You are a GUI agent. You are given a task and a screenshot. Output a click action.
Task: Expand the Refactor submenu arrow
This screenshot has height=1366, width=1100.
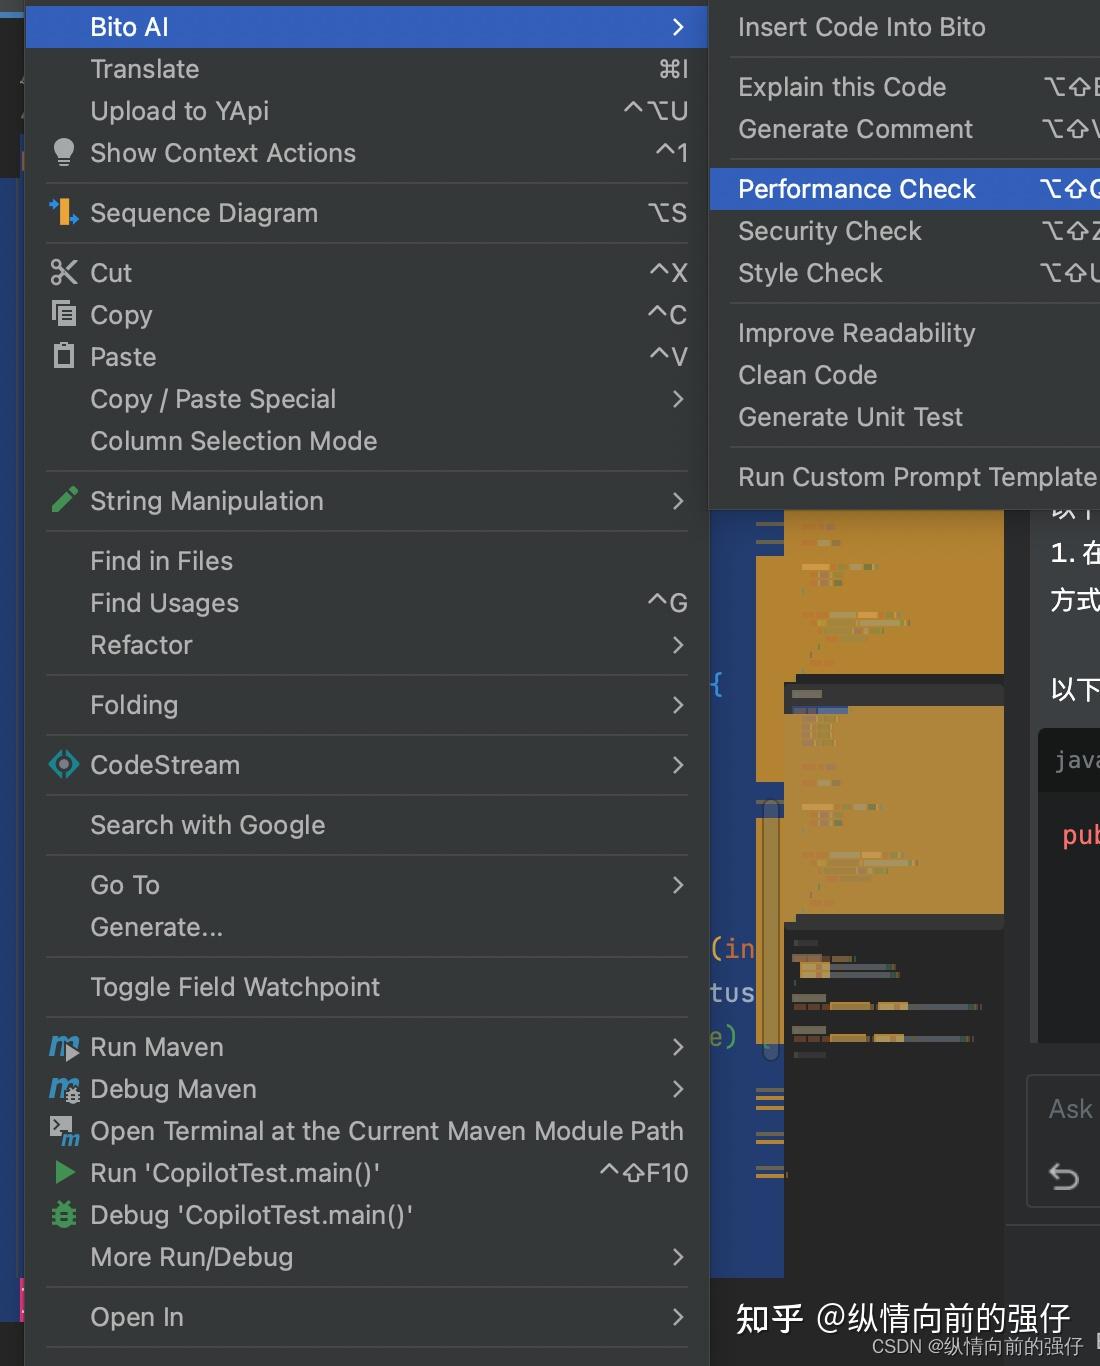click(678, 645)
